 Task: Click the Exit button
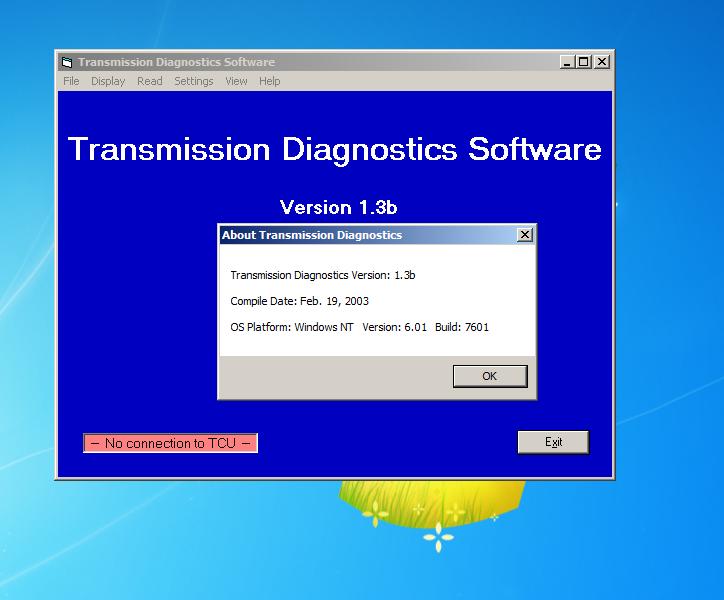[x=553, y=442]
